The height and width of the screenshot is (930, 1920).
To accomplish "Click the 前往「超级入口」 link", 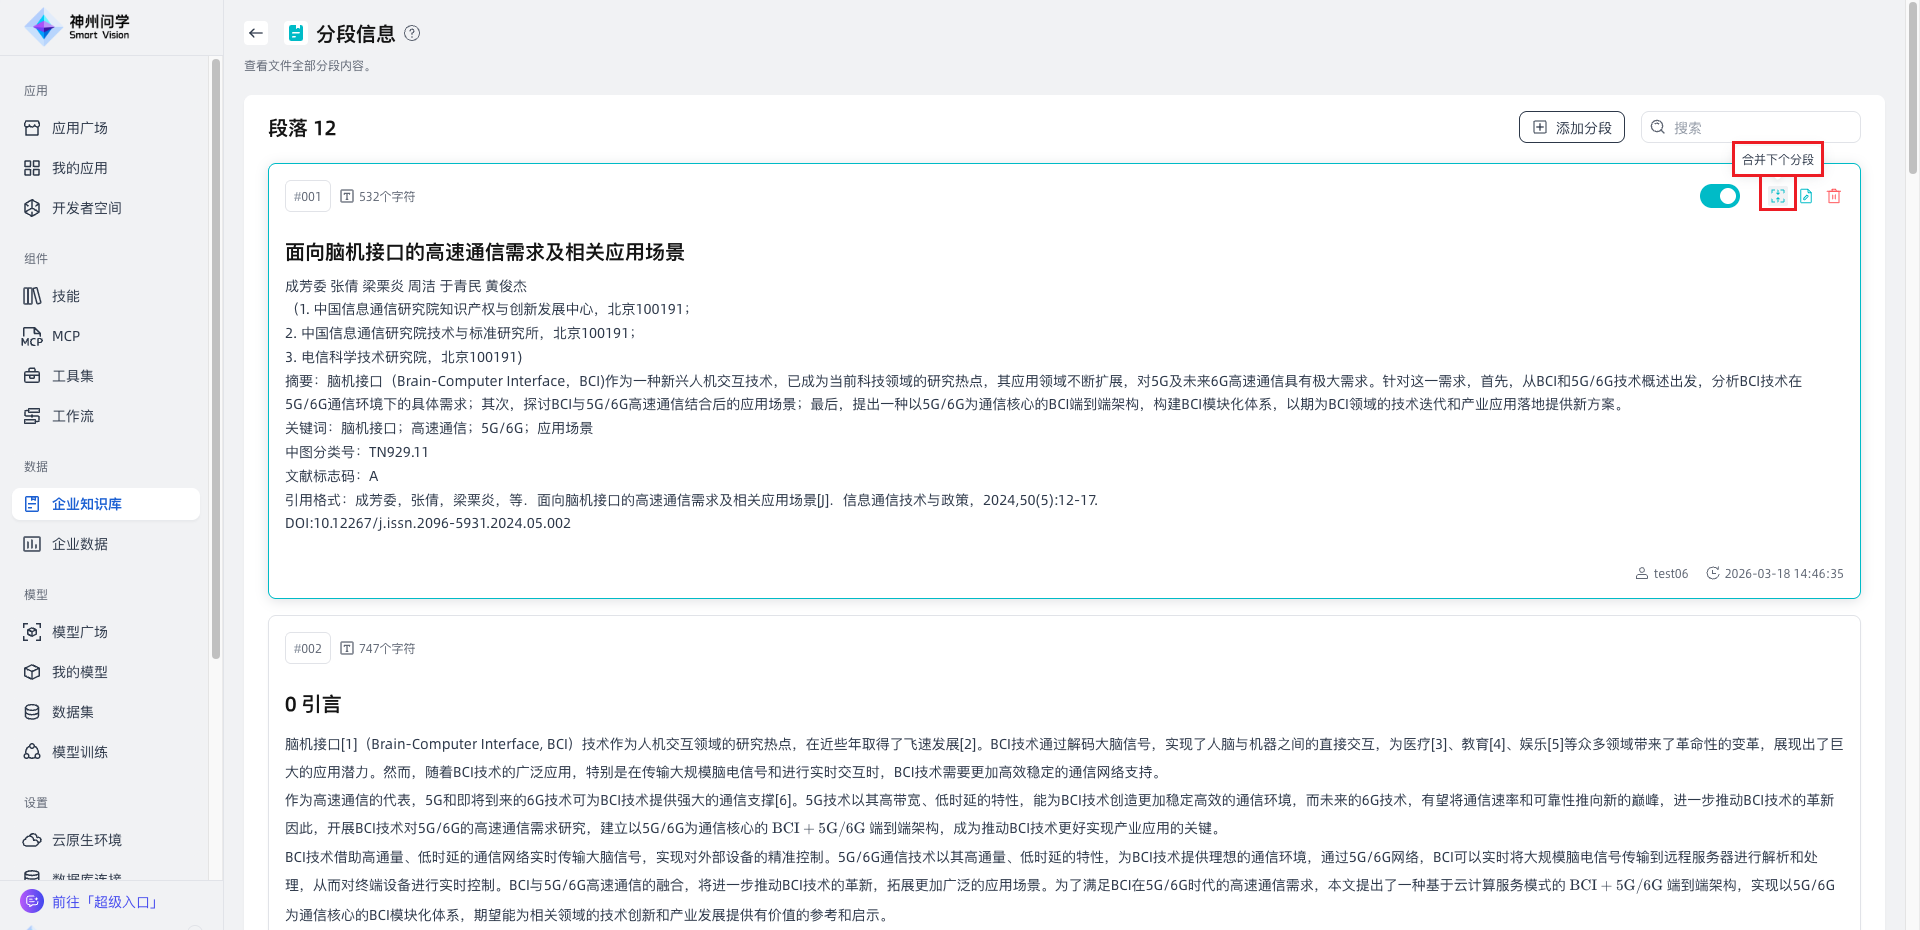I will 105,902.
